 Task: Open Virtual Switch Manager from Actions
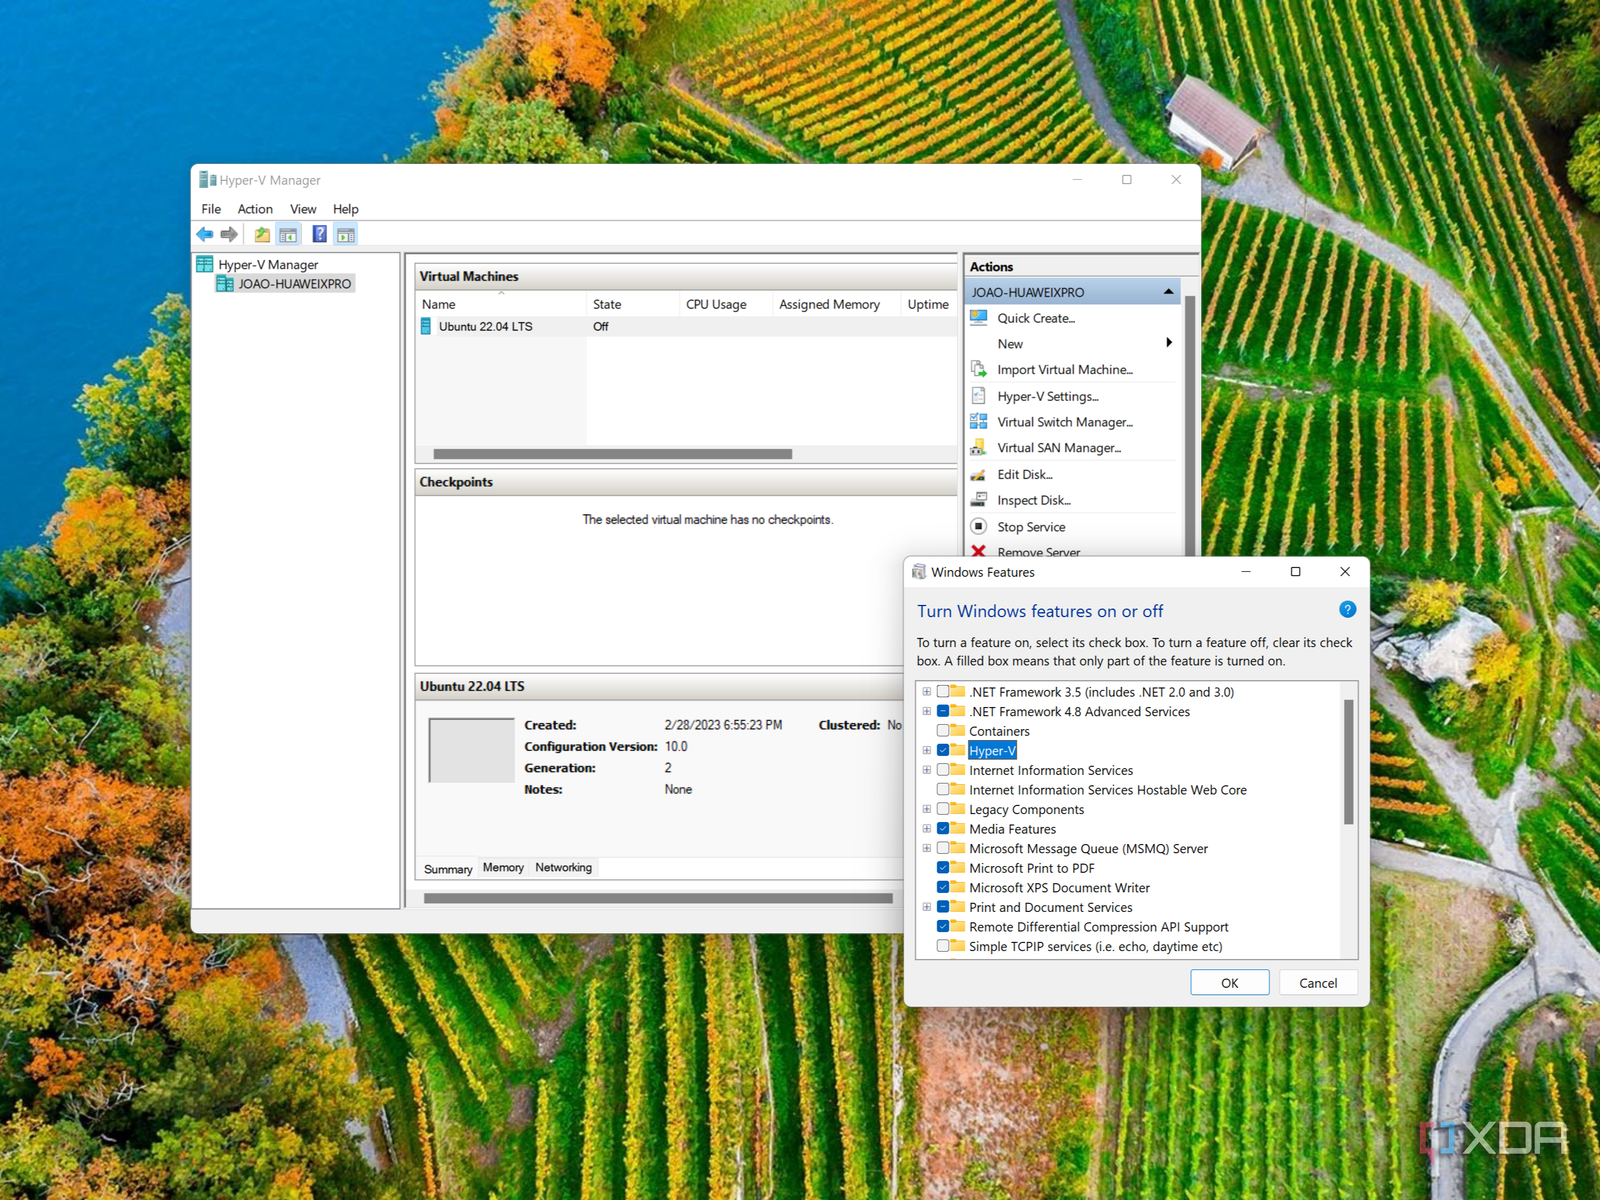(1064, 422)
